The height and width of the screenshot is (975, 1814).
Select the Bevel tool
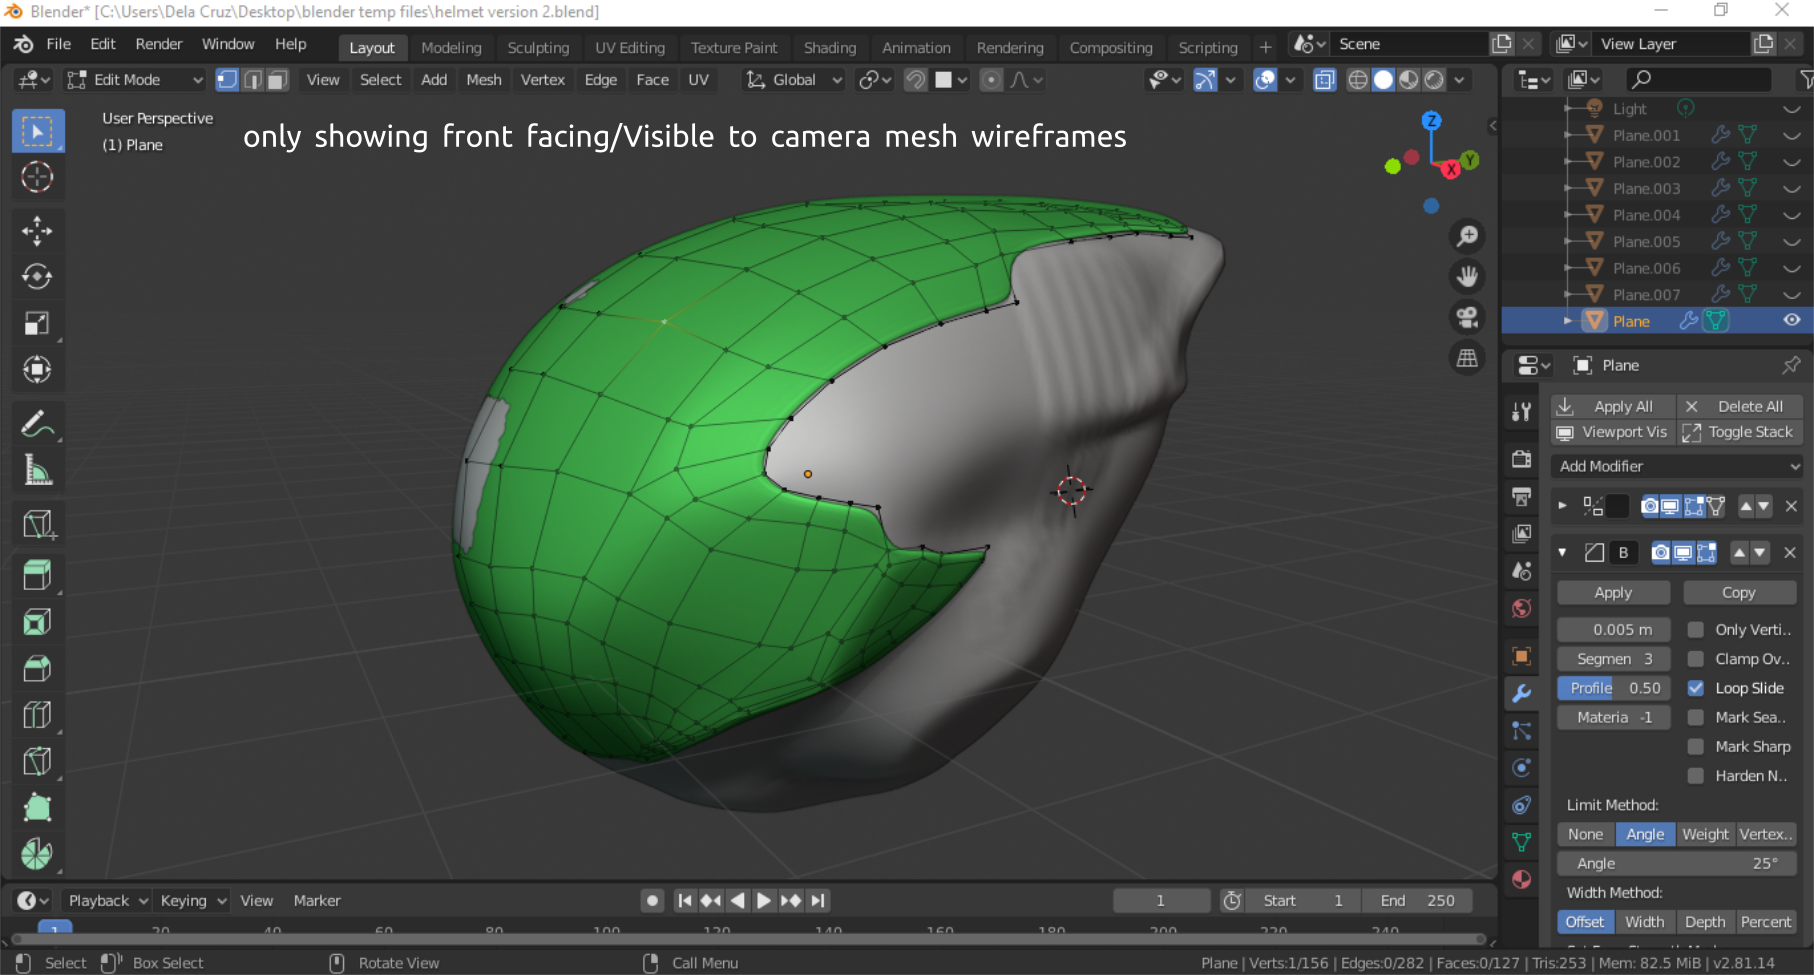(37, 668)
